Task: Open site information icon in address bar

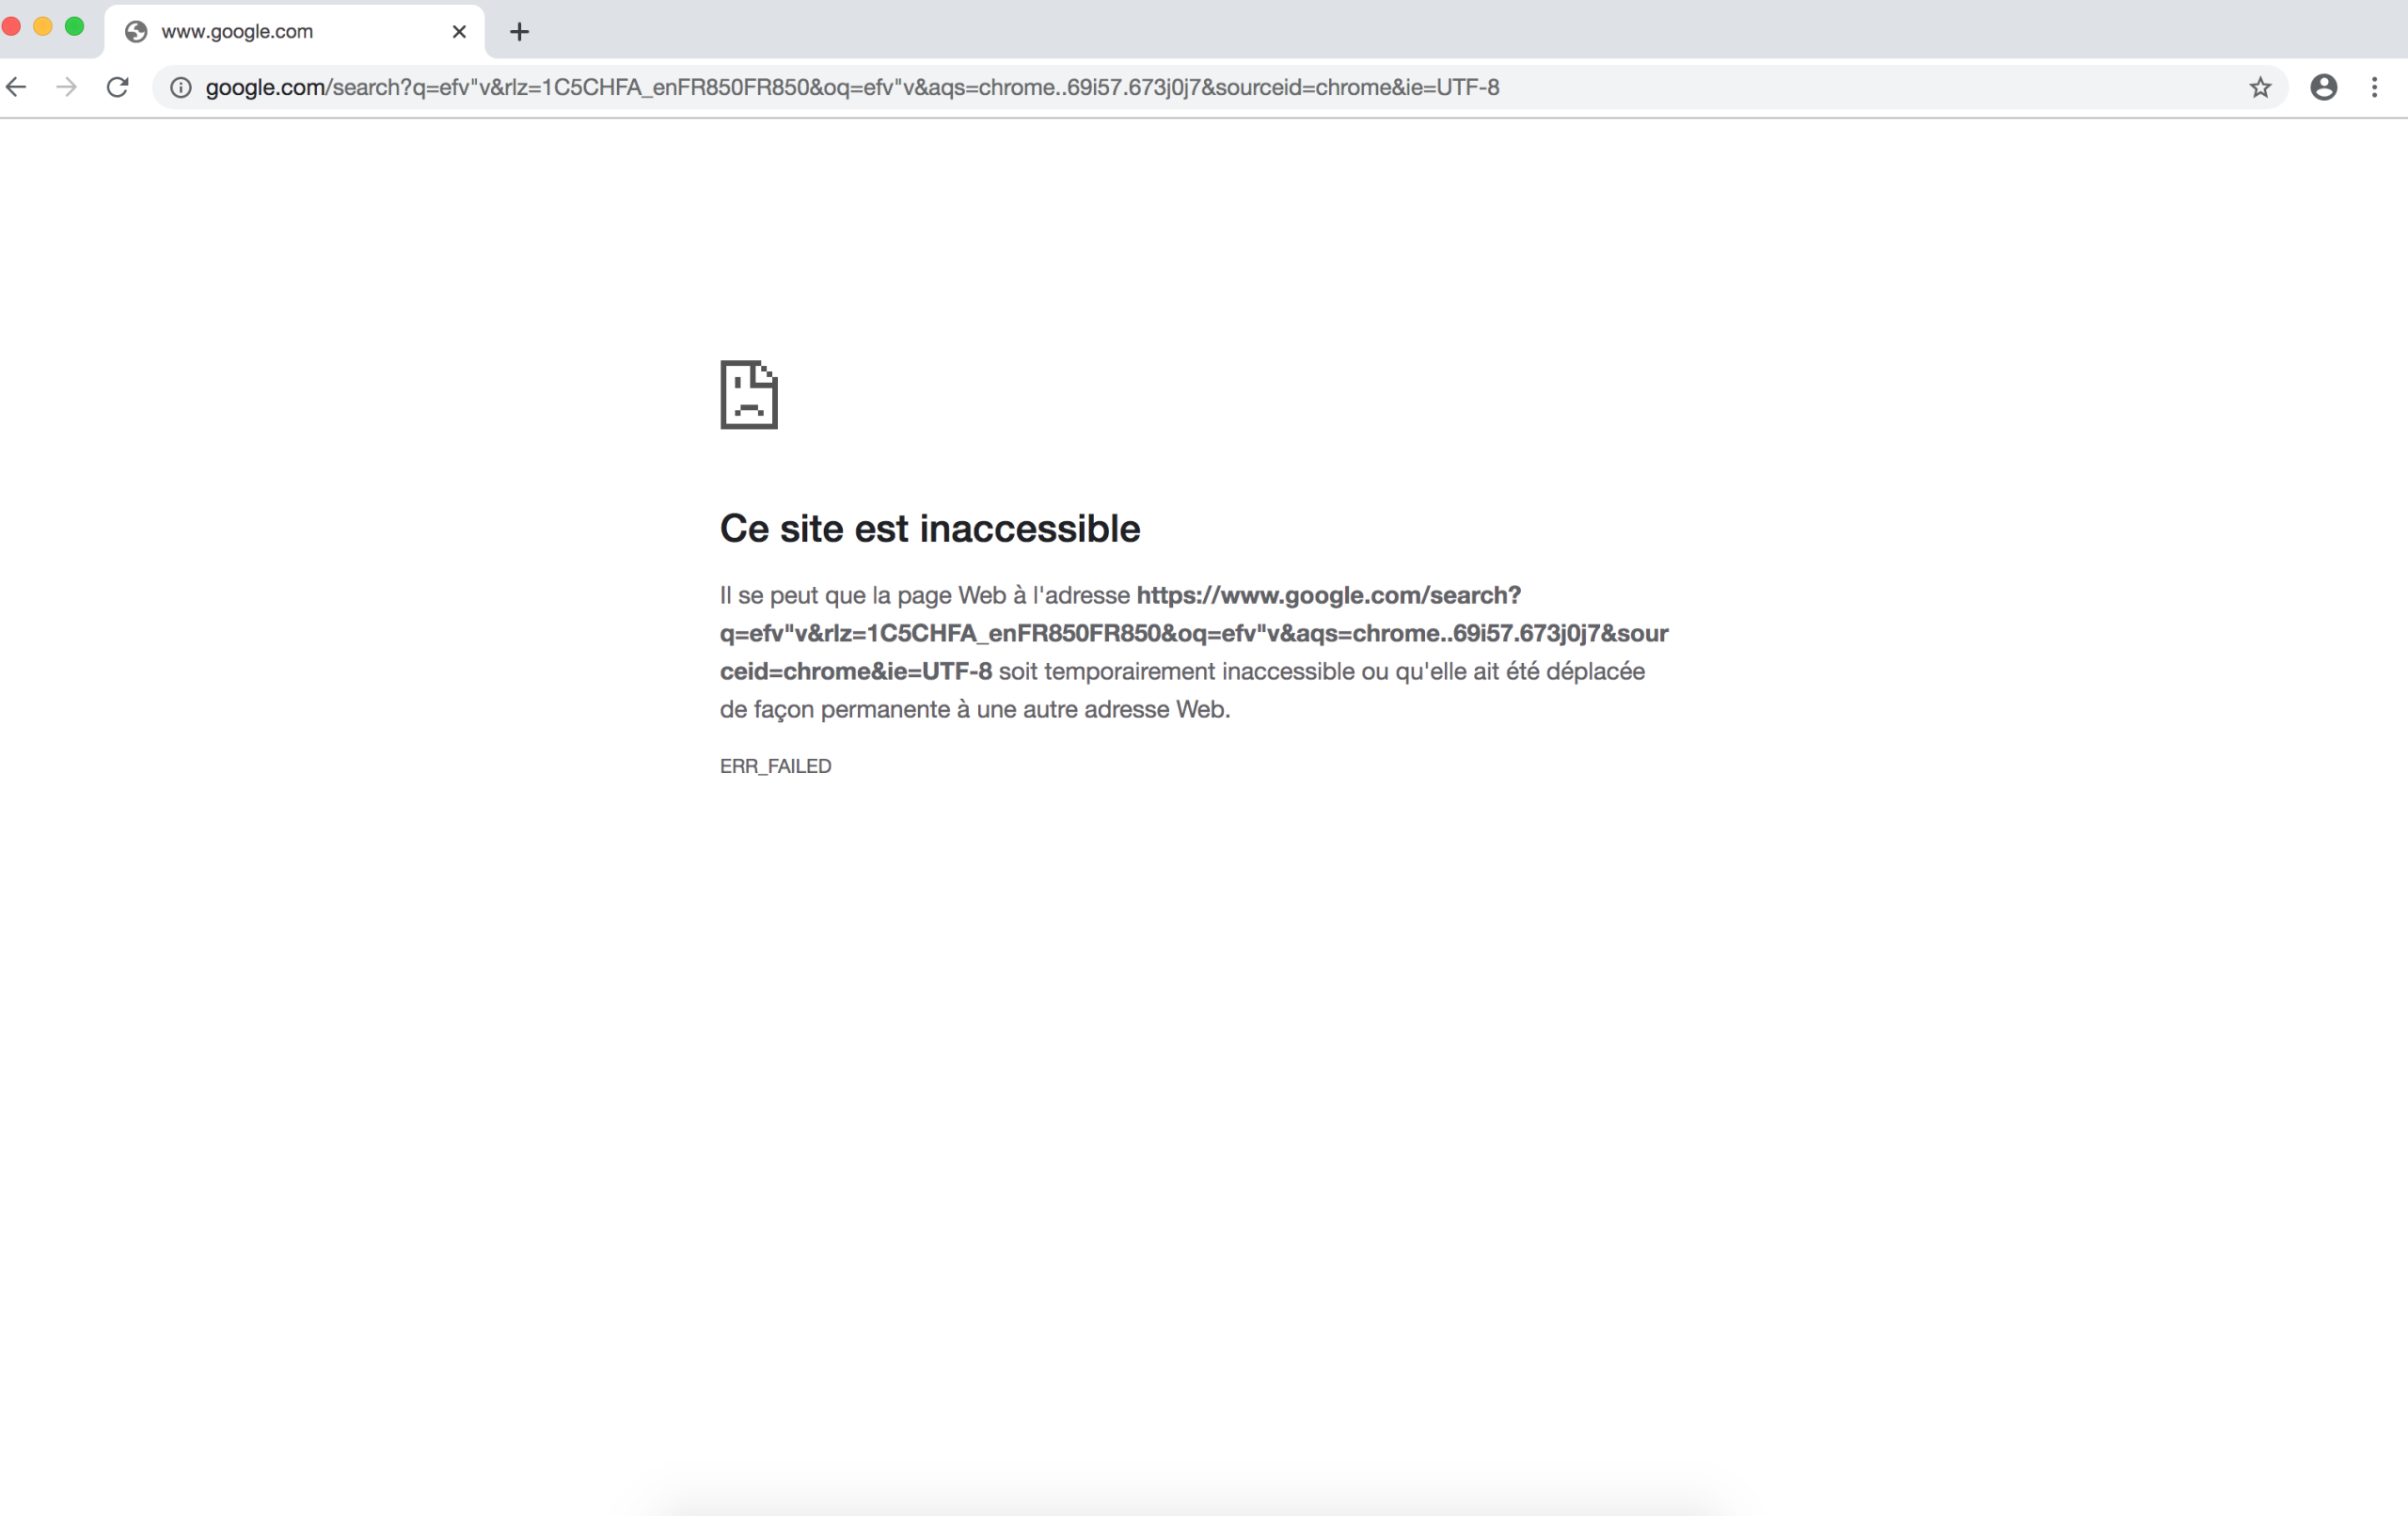Action: (181, 88)
